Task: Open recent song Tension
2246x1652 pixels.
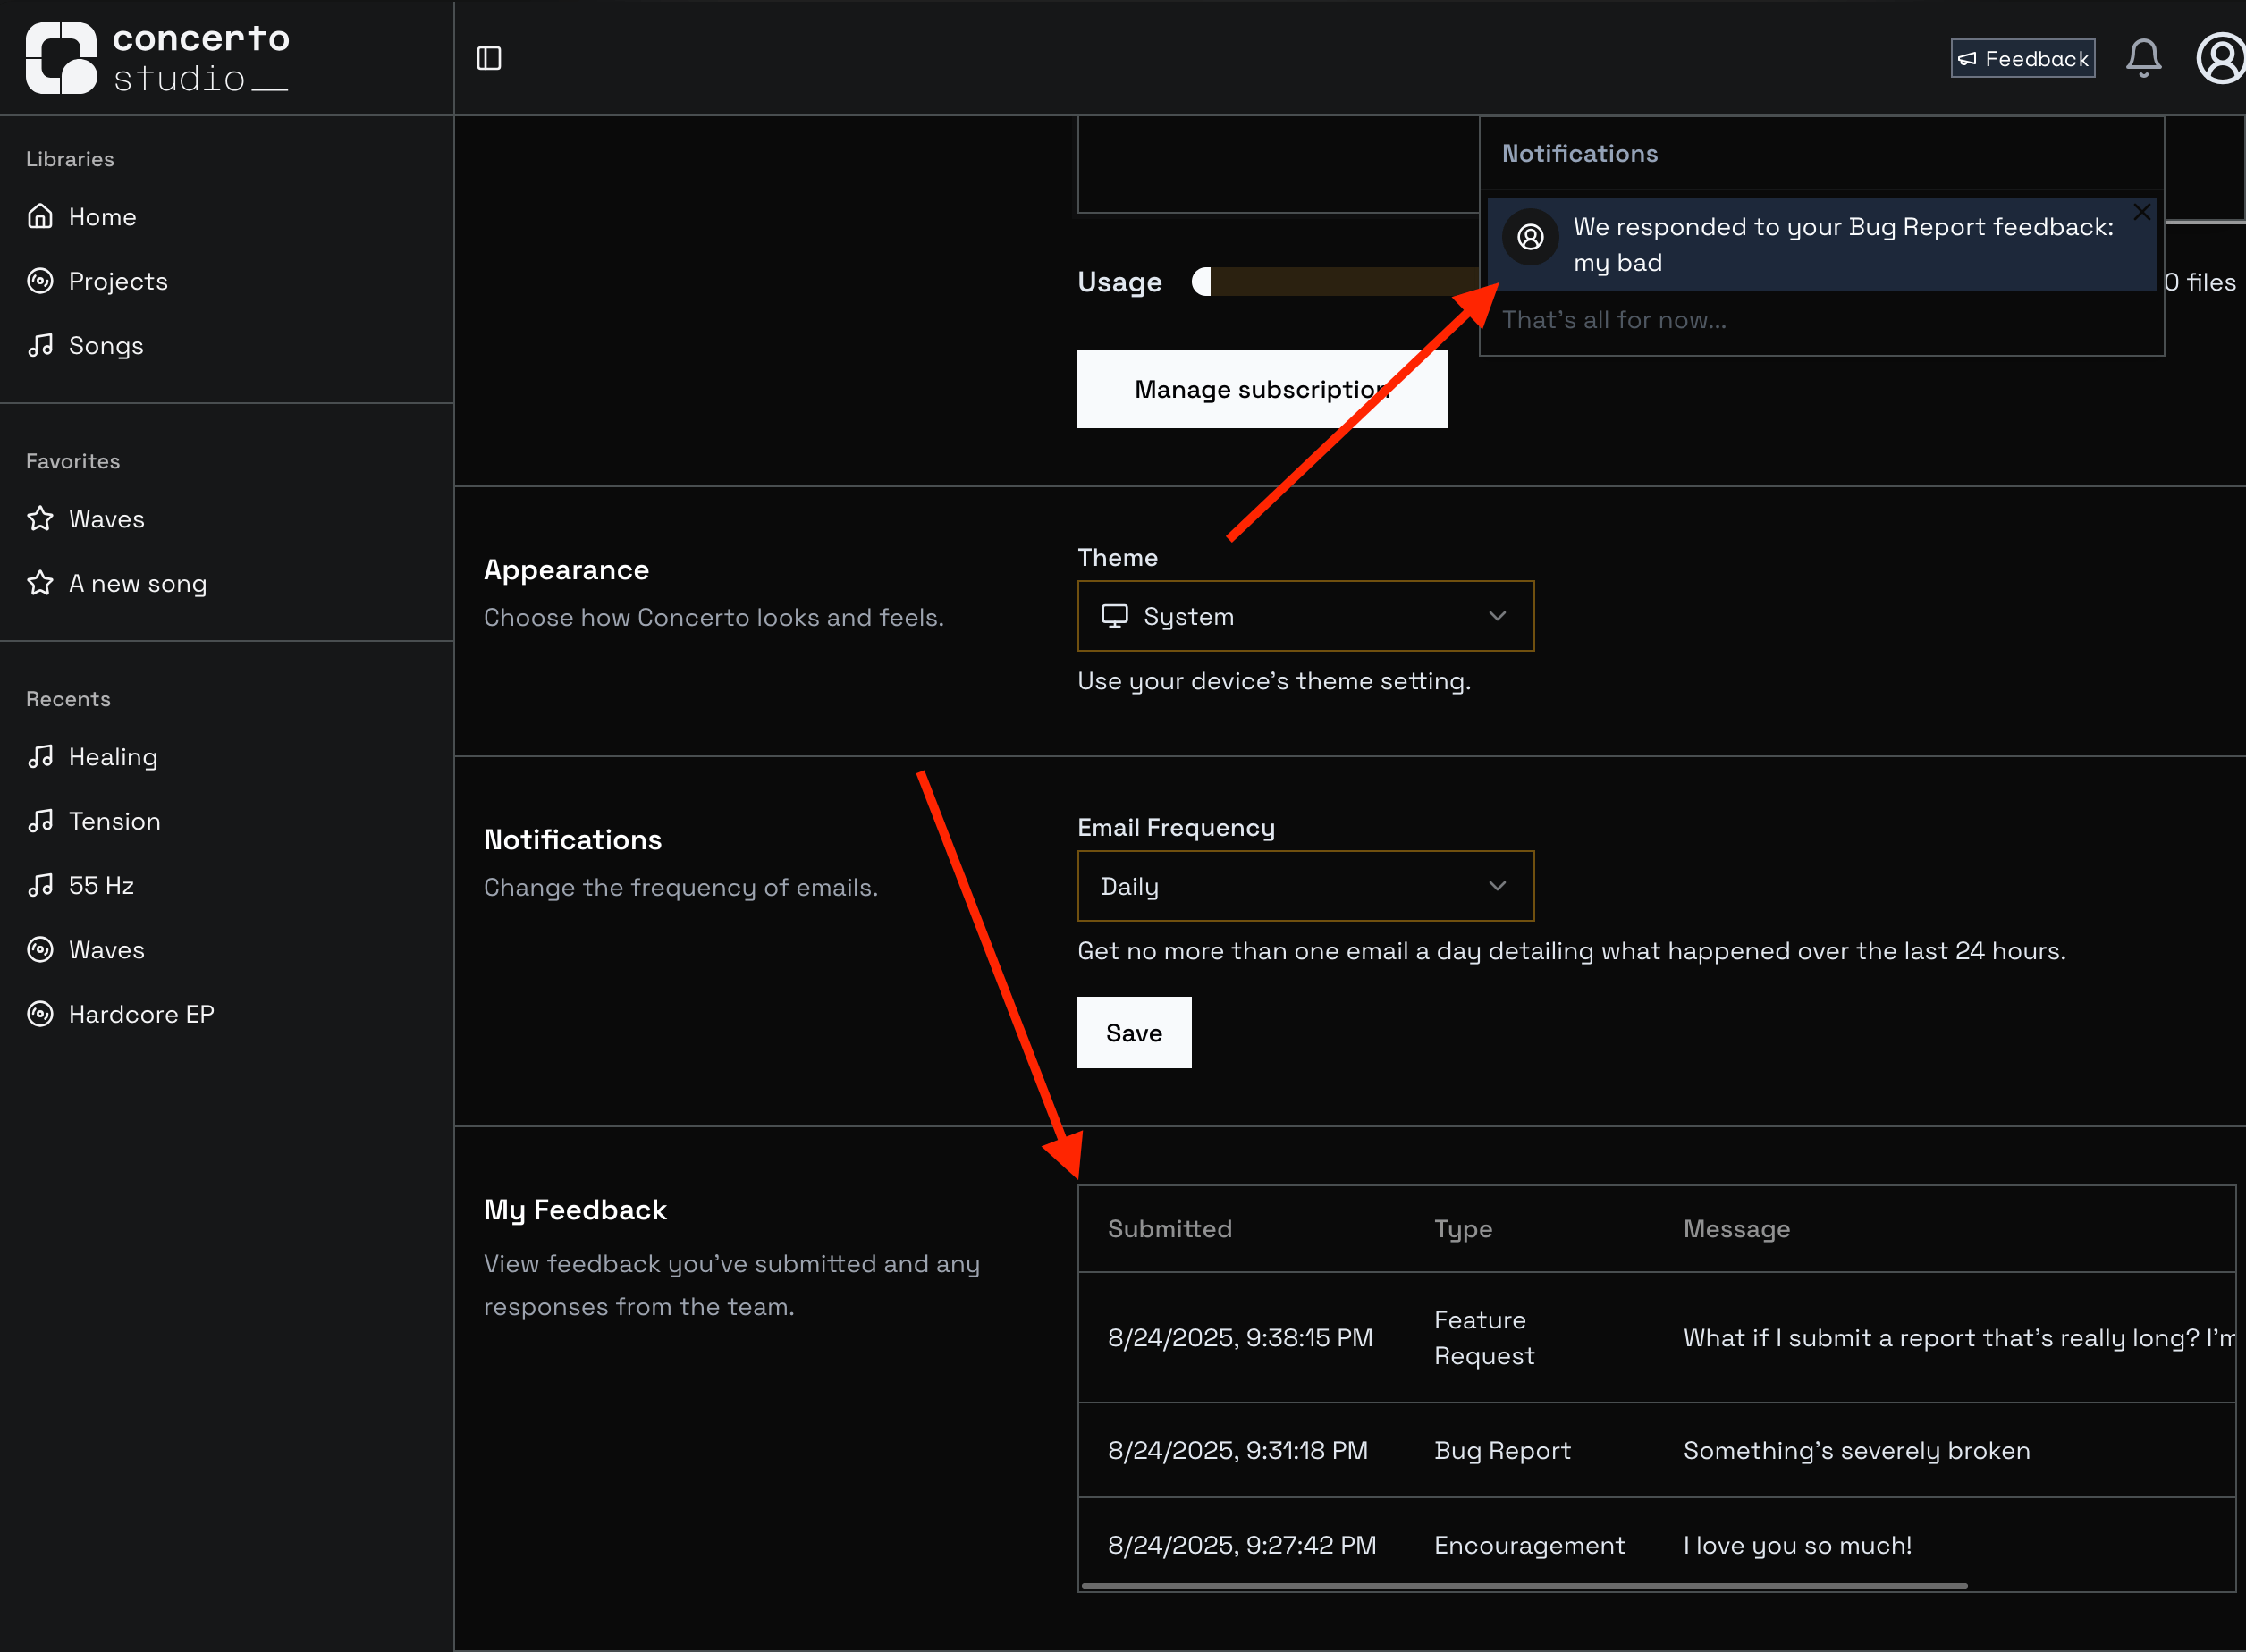Action: [94, 821]
